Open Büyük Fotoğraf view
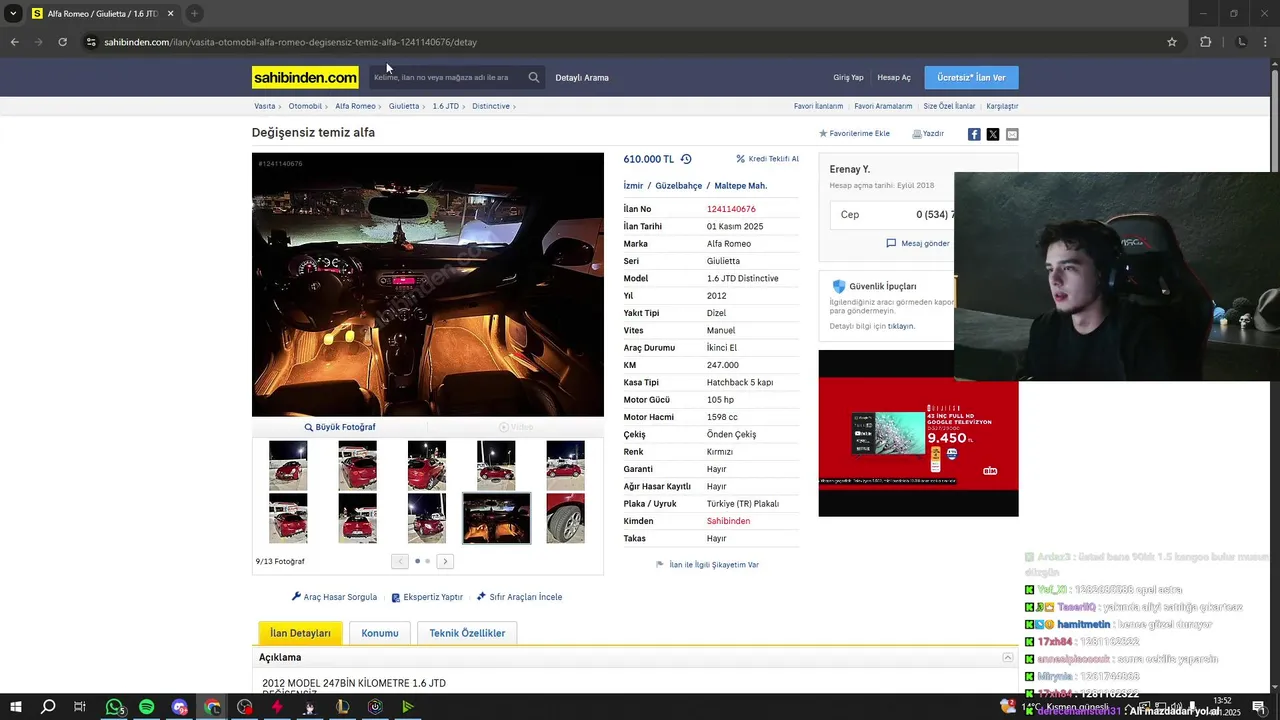1280x720 pixels. click(x=340, y=427)
